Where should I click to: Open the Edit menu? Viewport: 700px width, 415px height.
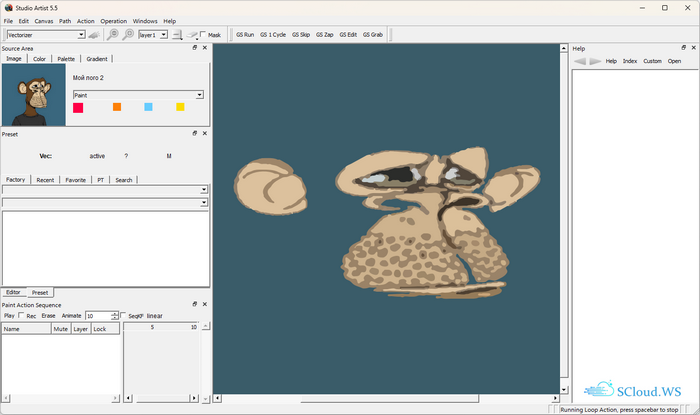[x=24, y=21]
